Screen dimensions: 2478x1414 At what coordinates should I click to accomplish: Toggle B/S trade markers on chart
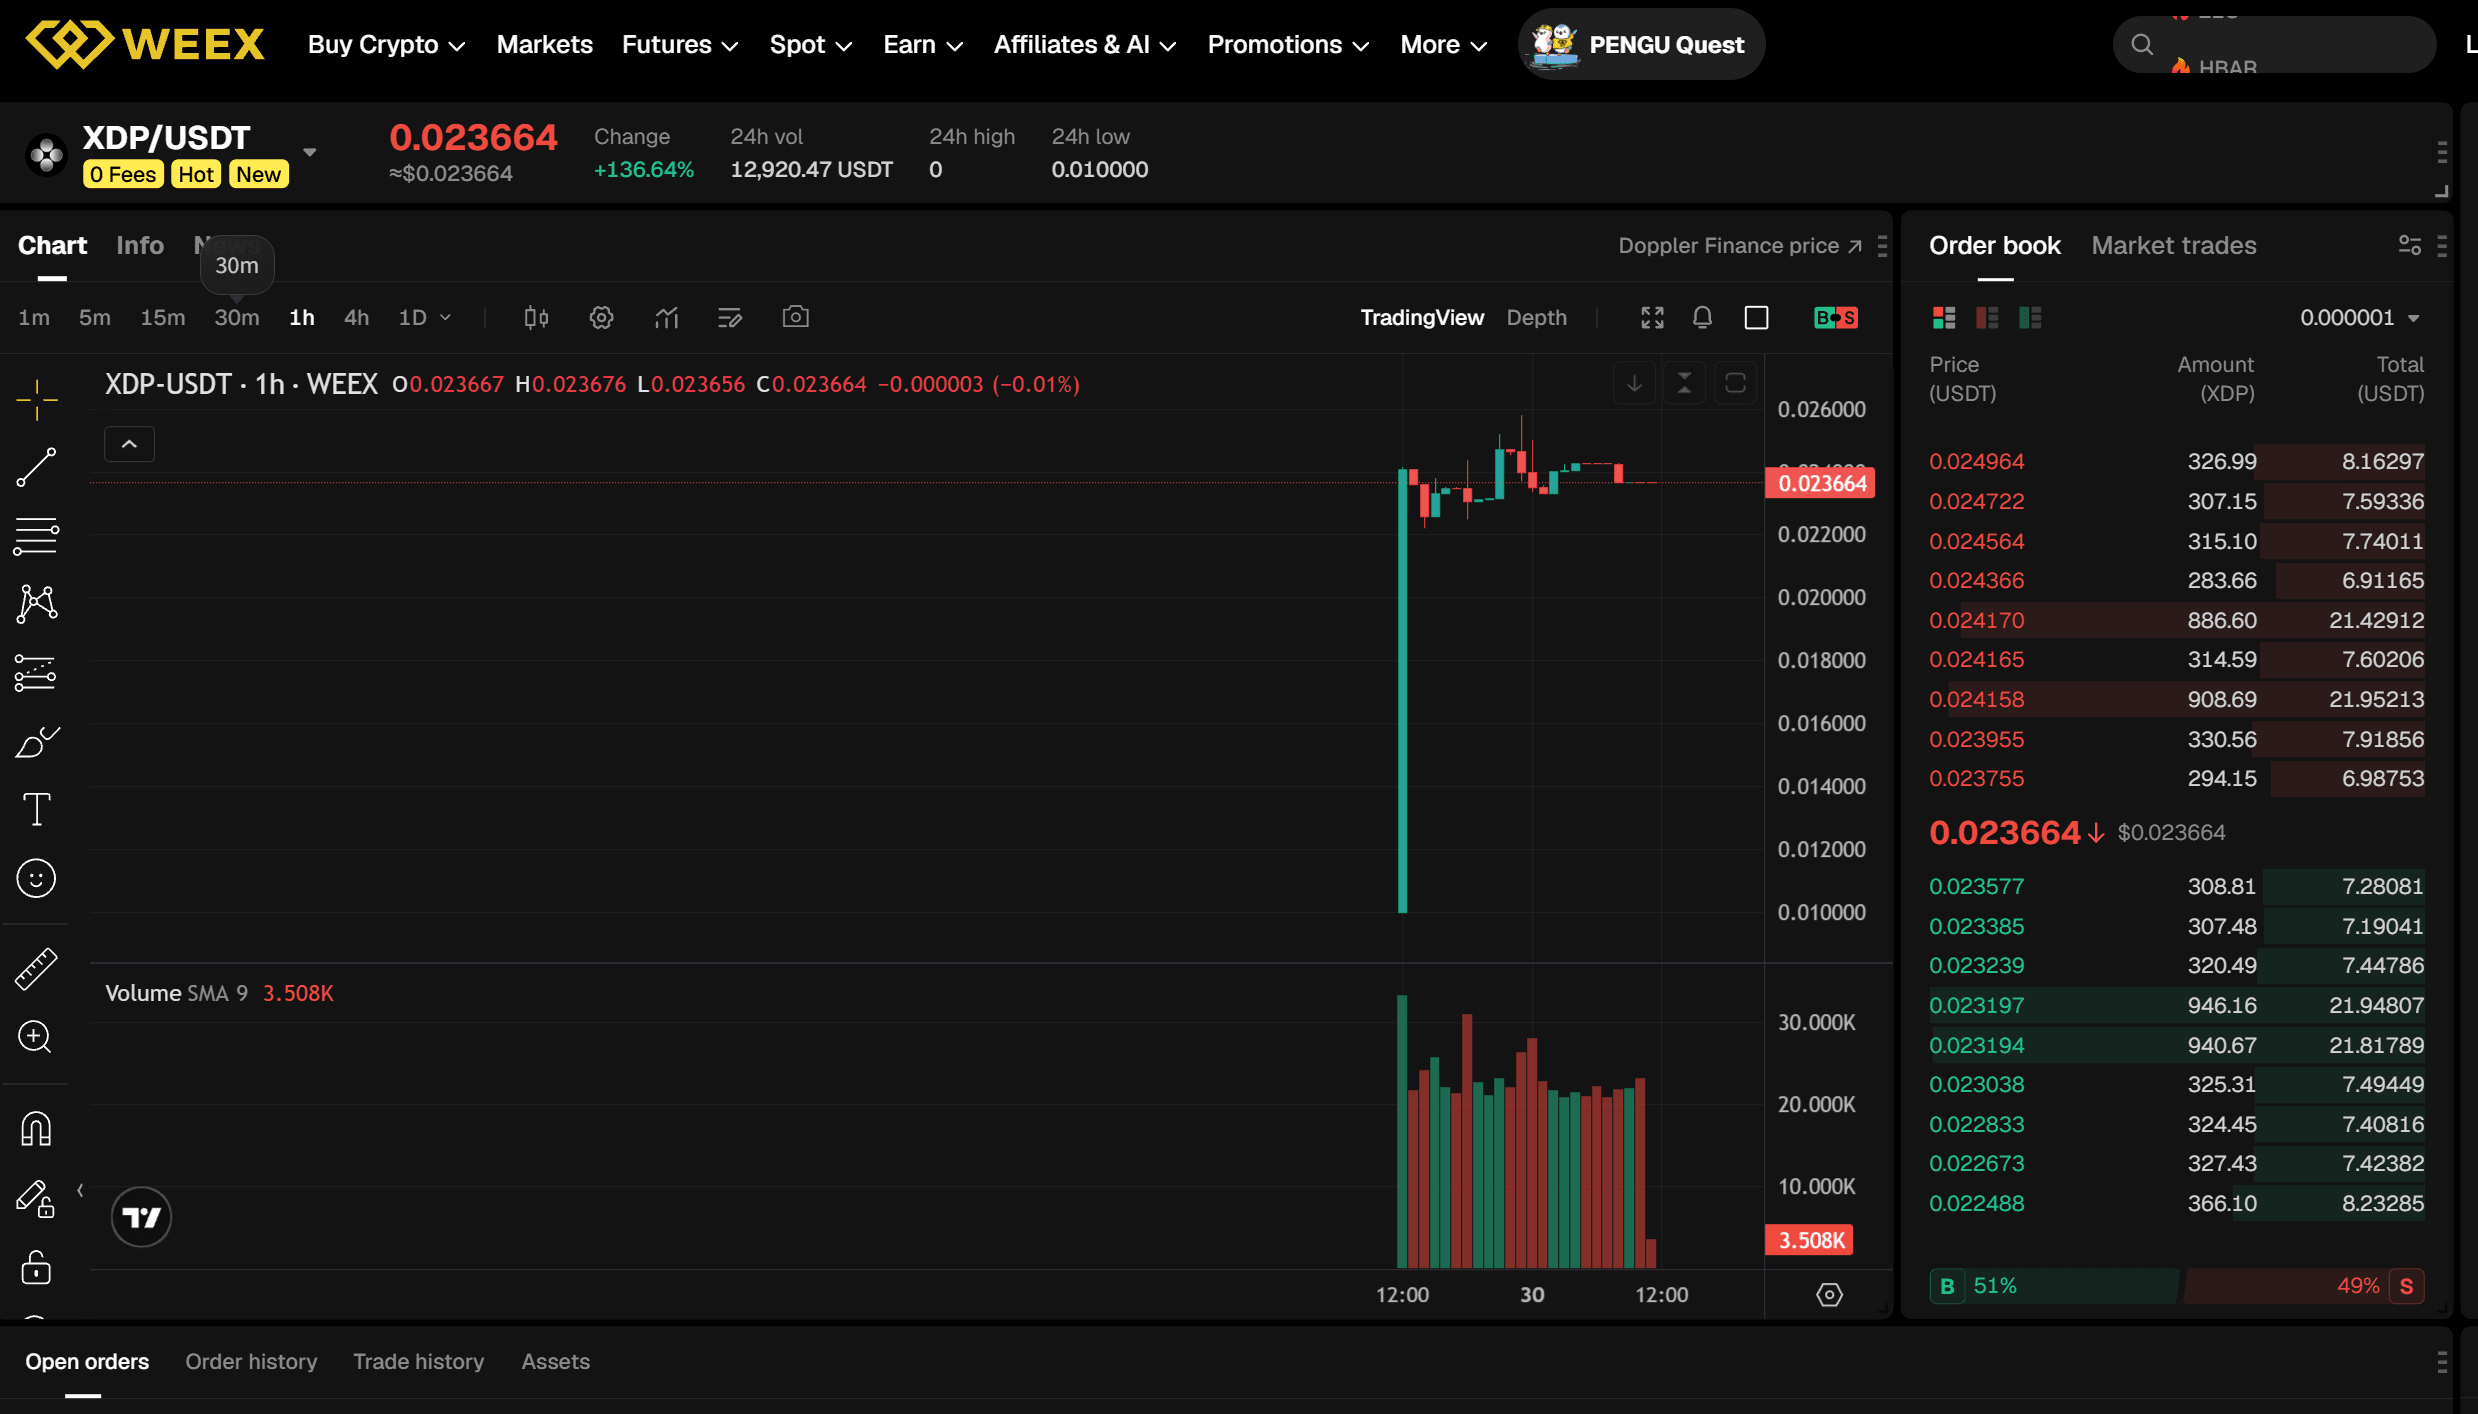click(x=1836, y=318)
